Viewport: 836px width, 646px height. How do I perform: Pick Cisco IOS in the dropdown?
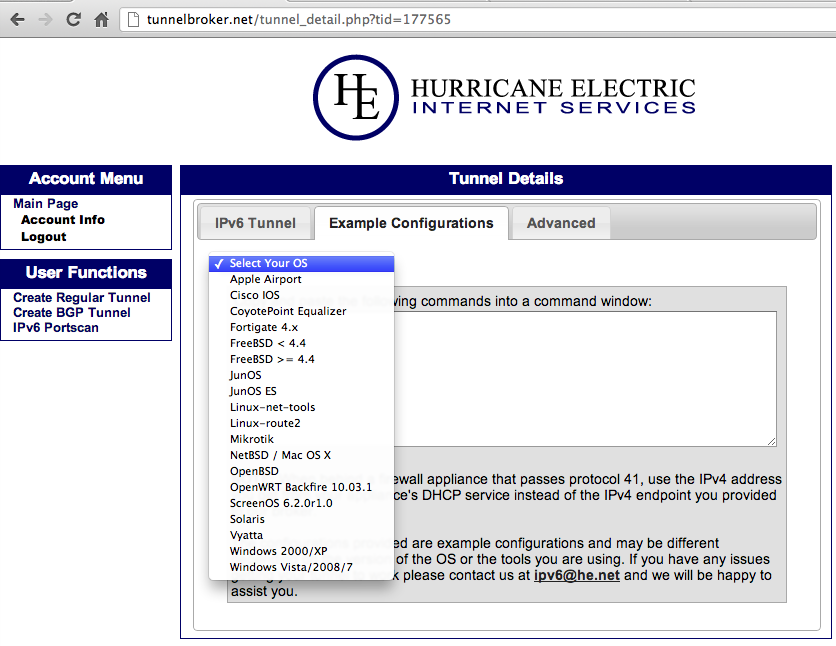[301, 295]
